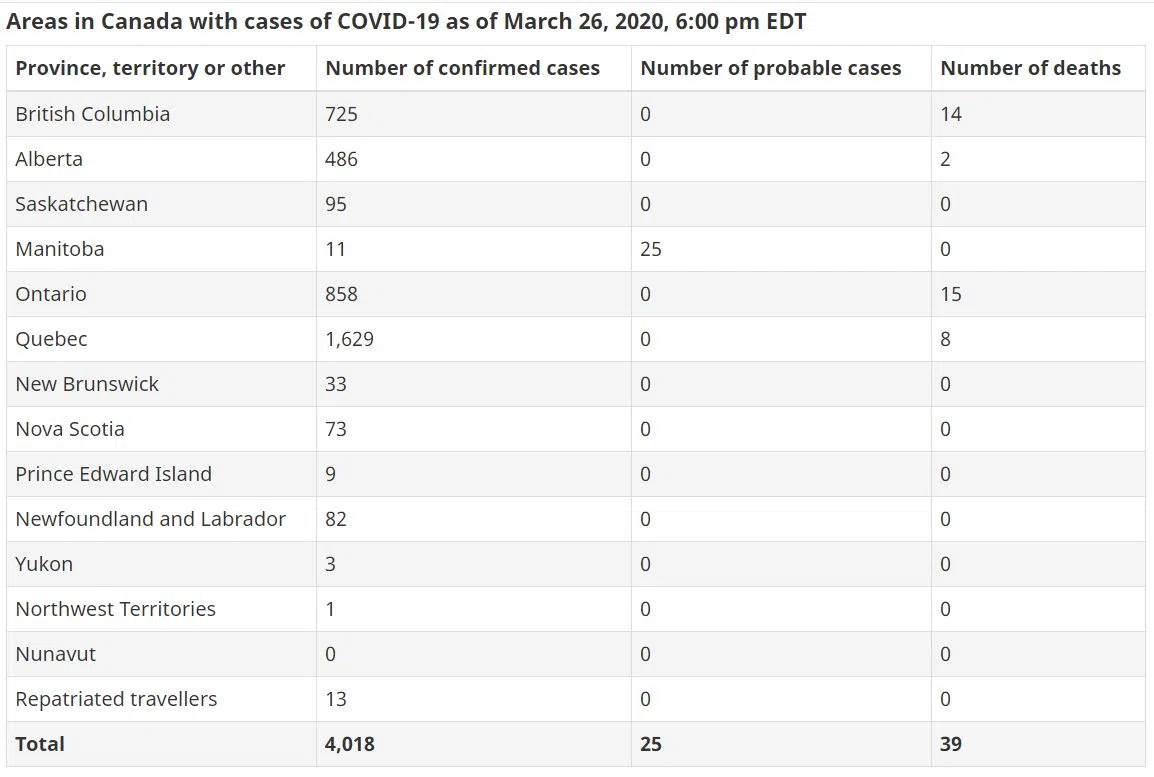
Task: Click Quebec's confirmed cases value 1,629
Action: click(x=349, y=339)
